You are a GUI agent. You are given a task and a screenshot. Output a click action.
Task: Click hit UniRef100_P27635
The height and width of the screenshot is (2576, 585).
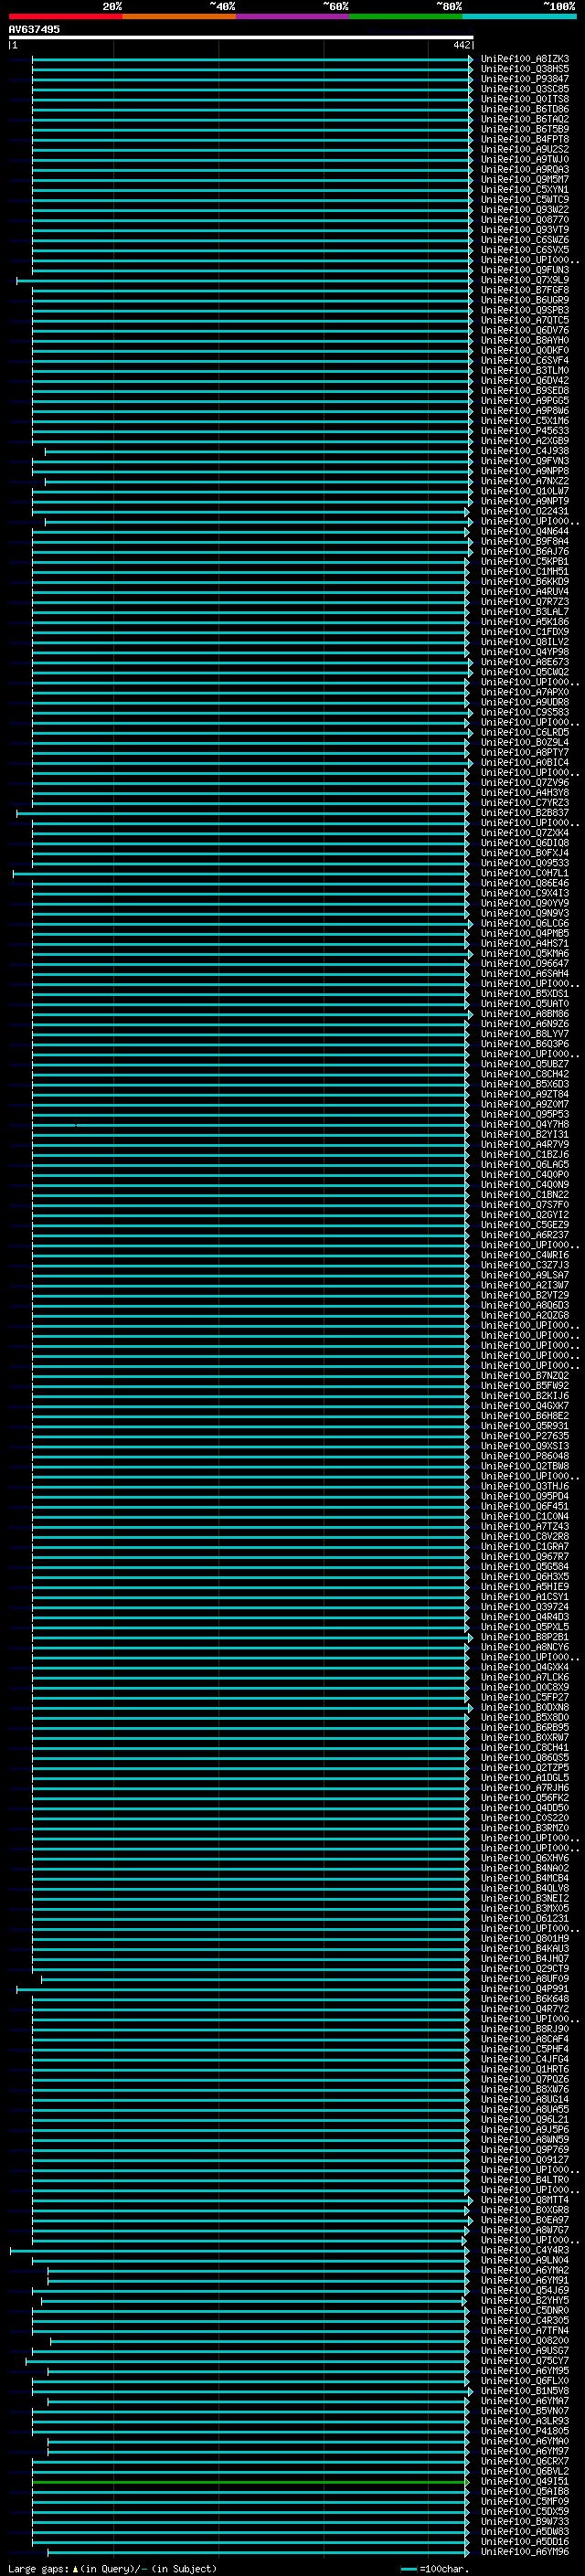pyautogui.click(x=525, y=1436)
